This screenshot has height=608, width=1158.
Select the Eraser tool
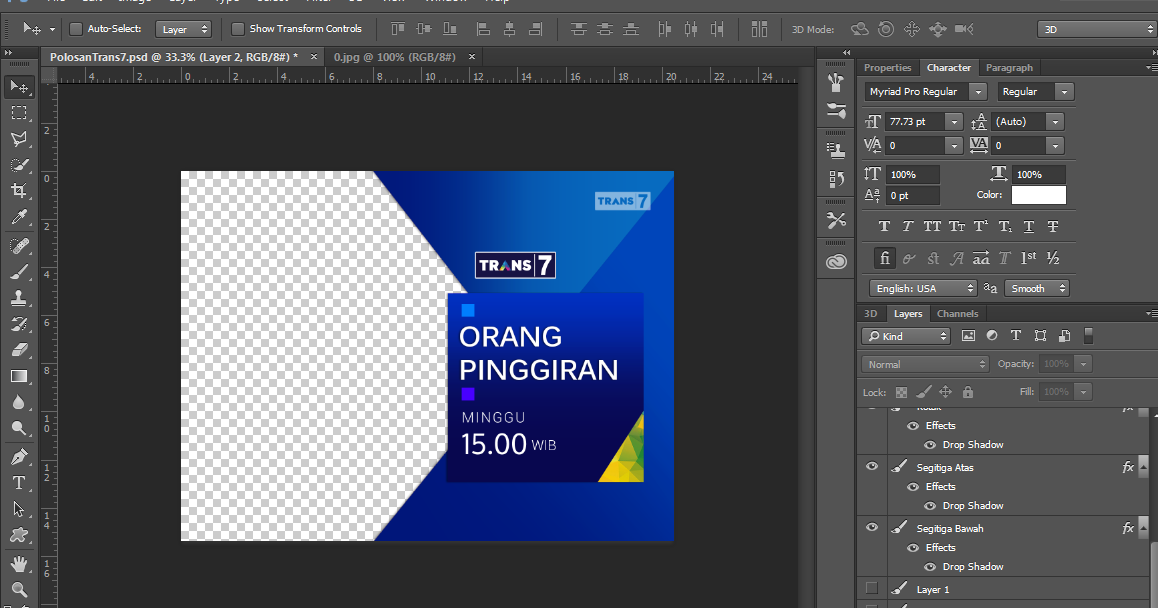point(19,349)
